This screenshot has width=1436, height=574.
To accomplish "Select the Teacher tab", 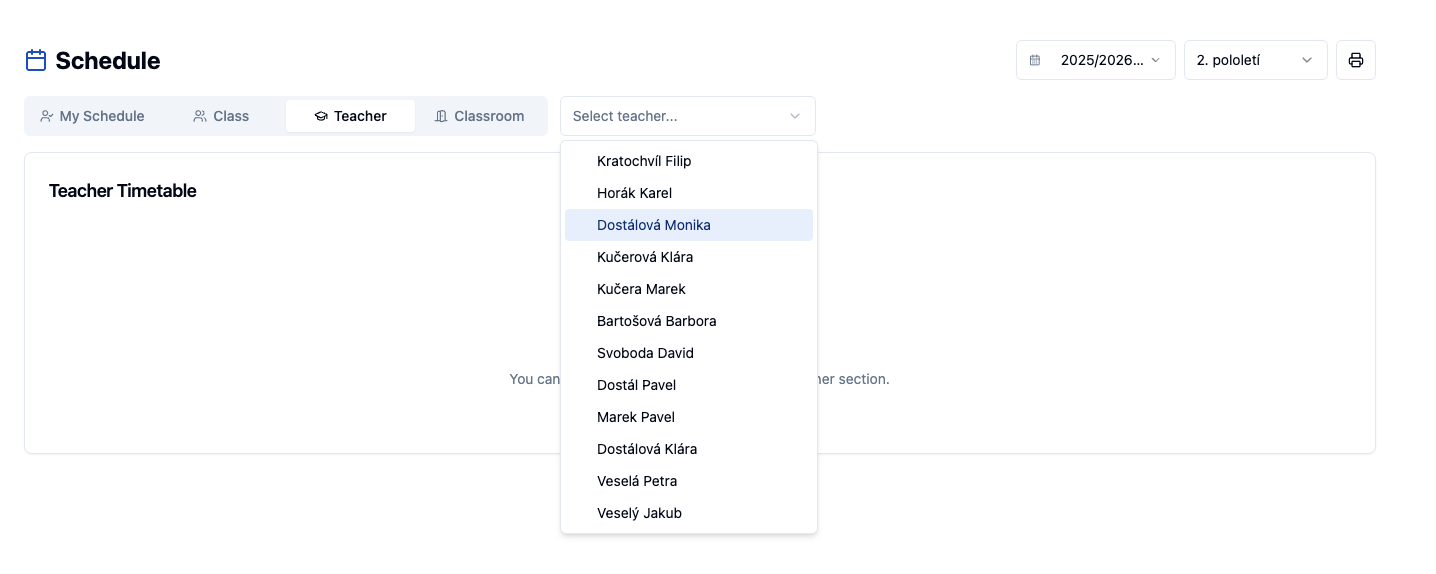I will tap(350, 116).
